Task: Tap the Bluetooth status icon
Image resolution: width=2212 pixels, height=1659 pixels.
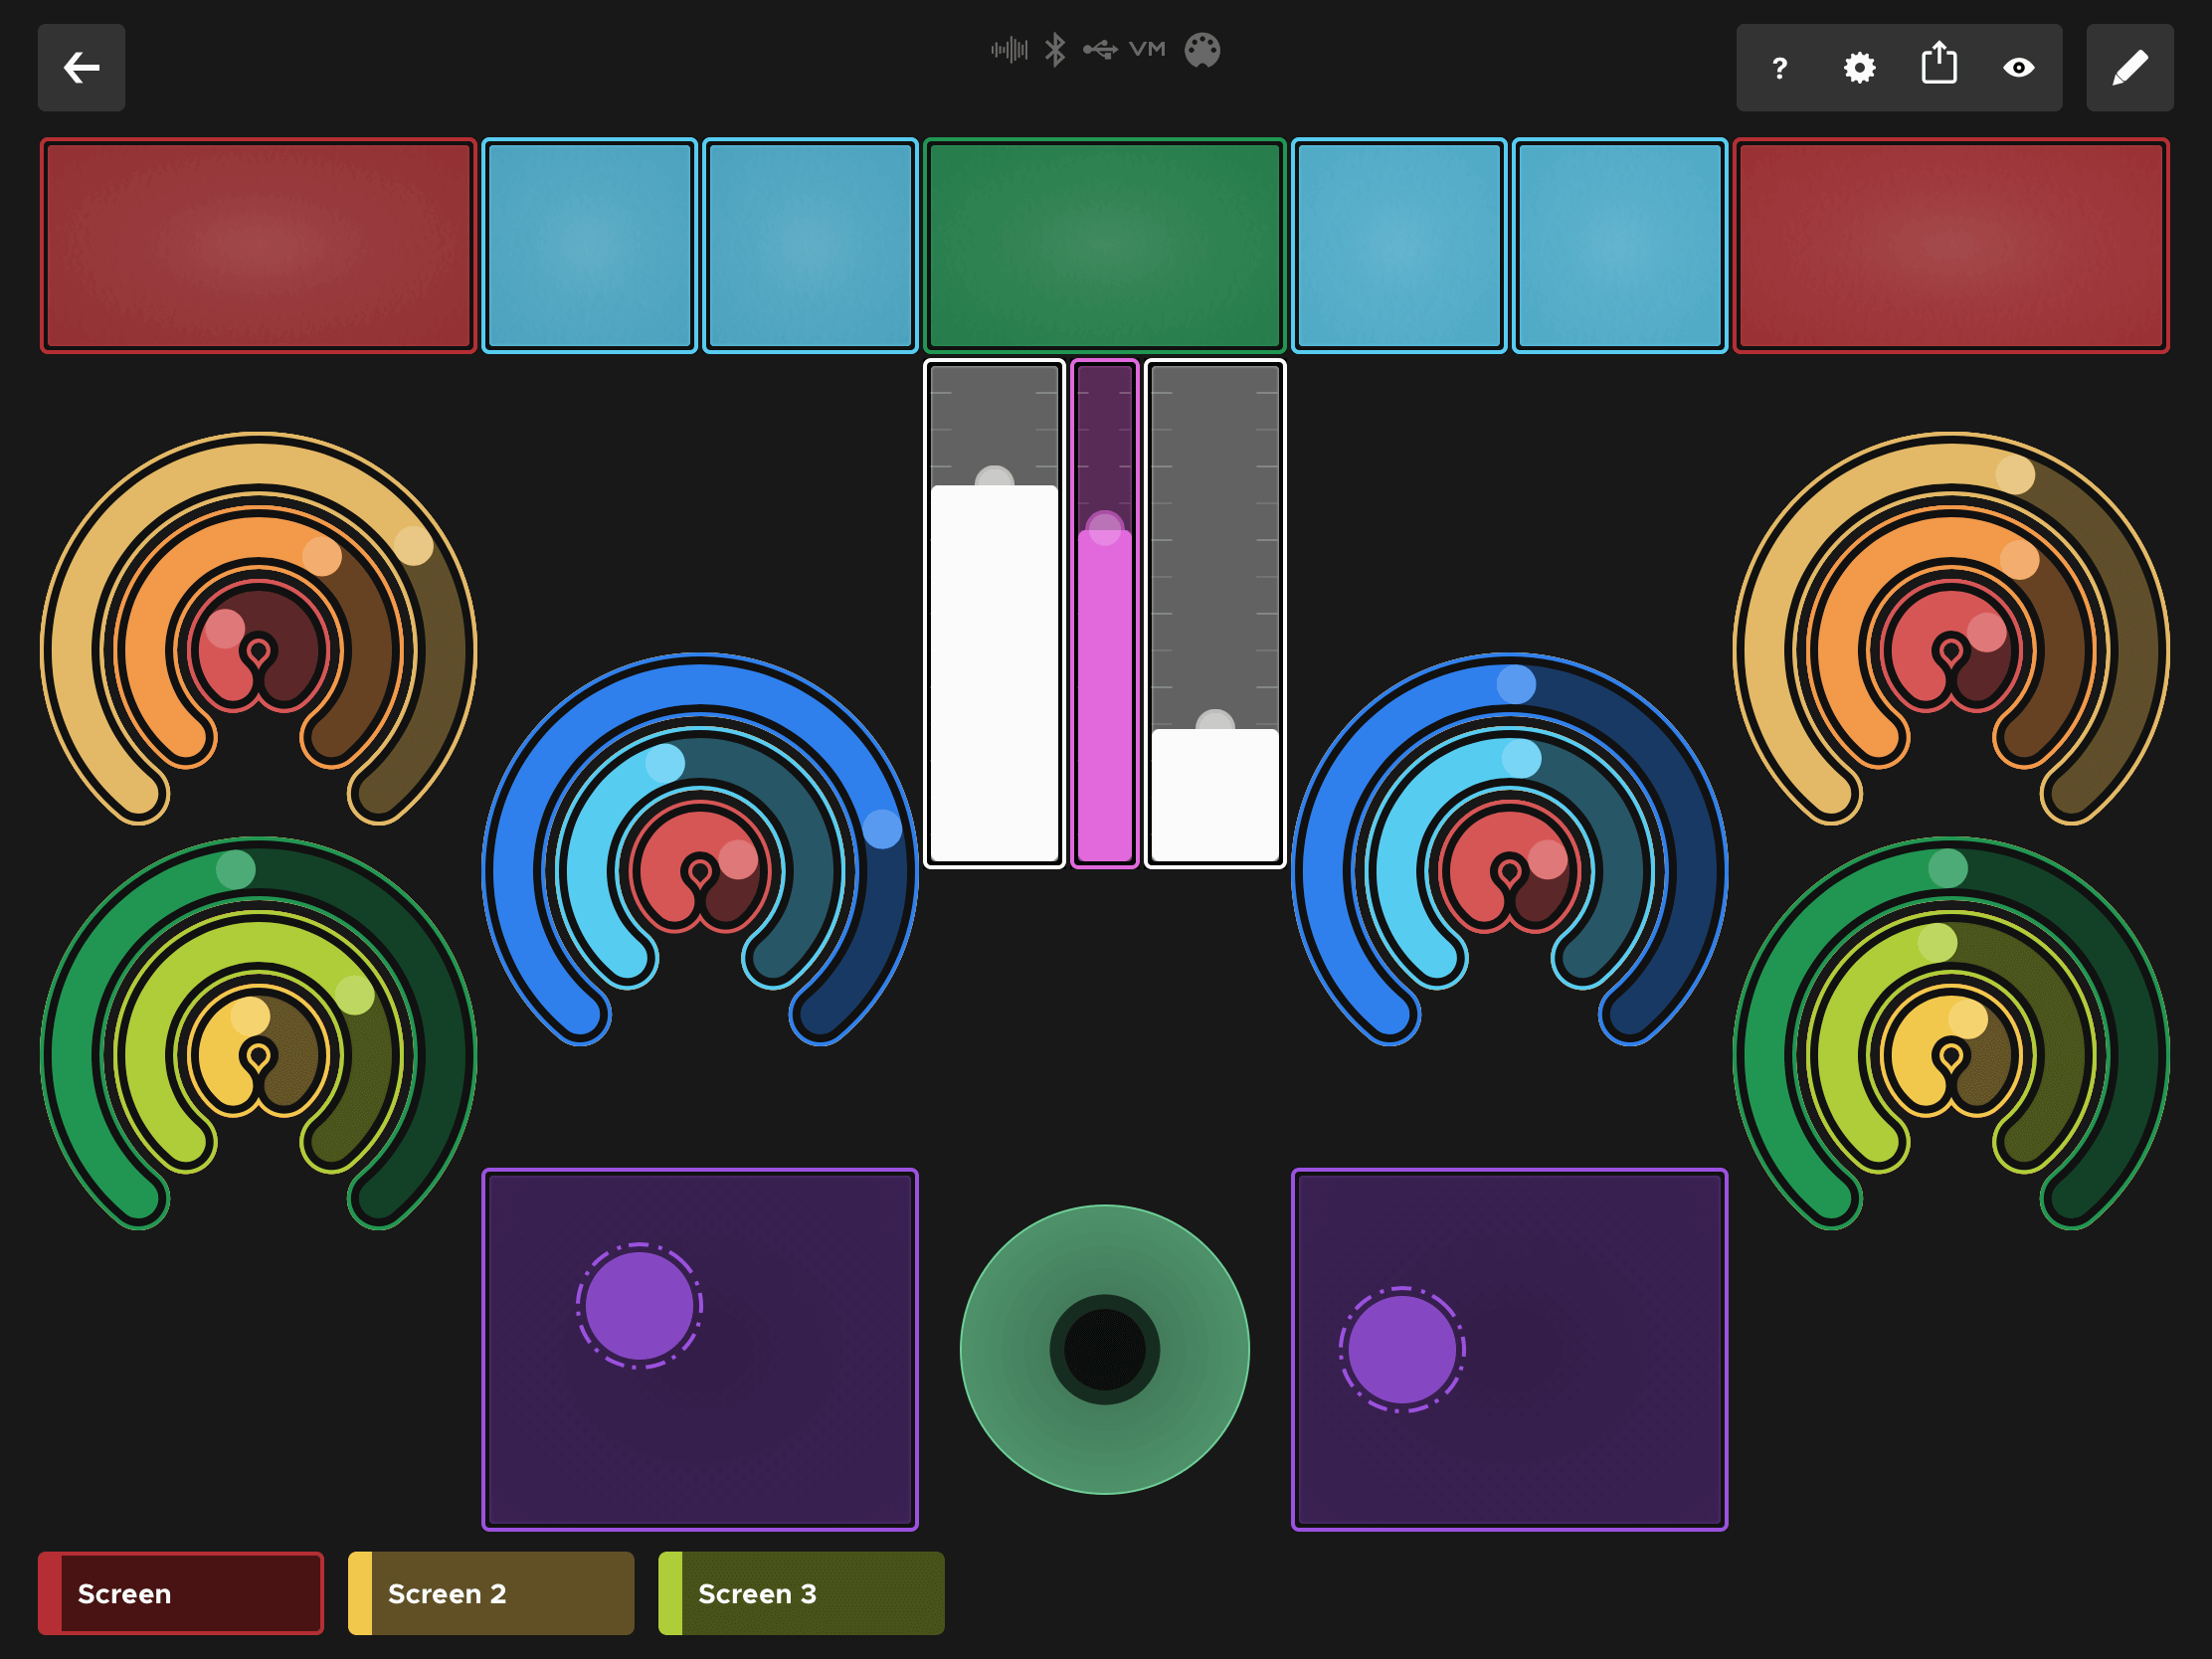Action: (x=1055, y=49)
